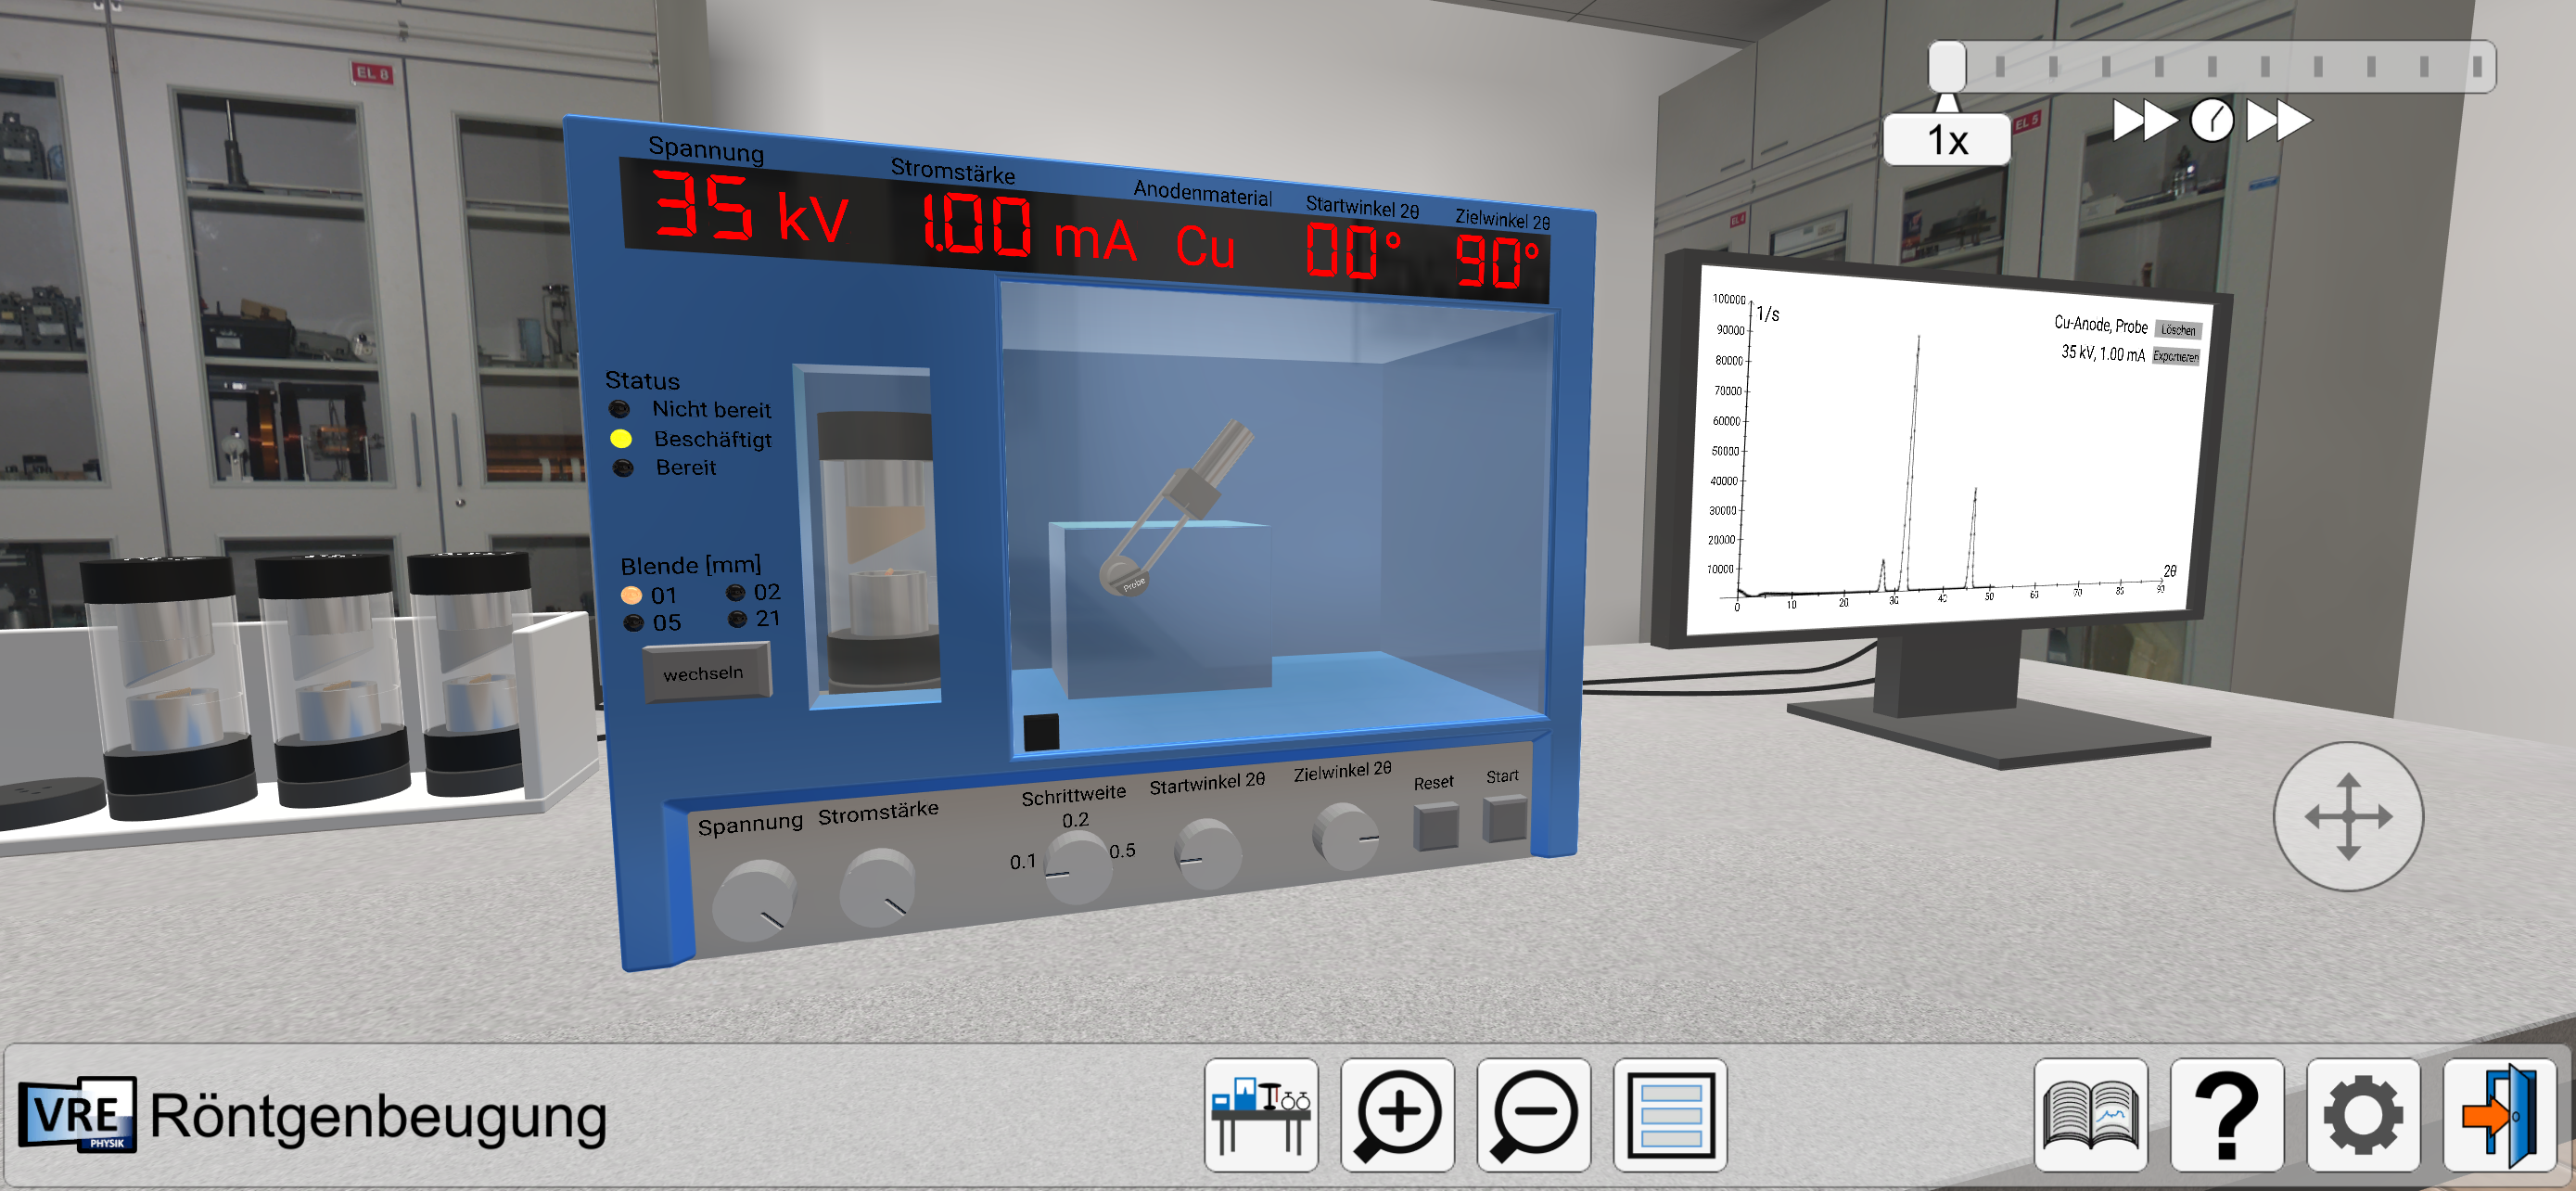
Task: Turn the Stromstärke knob
Action: [x=878, y=888]
